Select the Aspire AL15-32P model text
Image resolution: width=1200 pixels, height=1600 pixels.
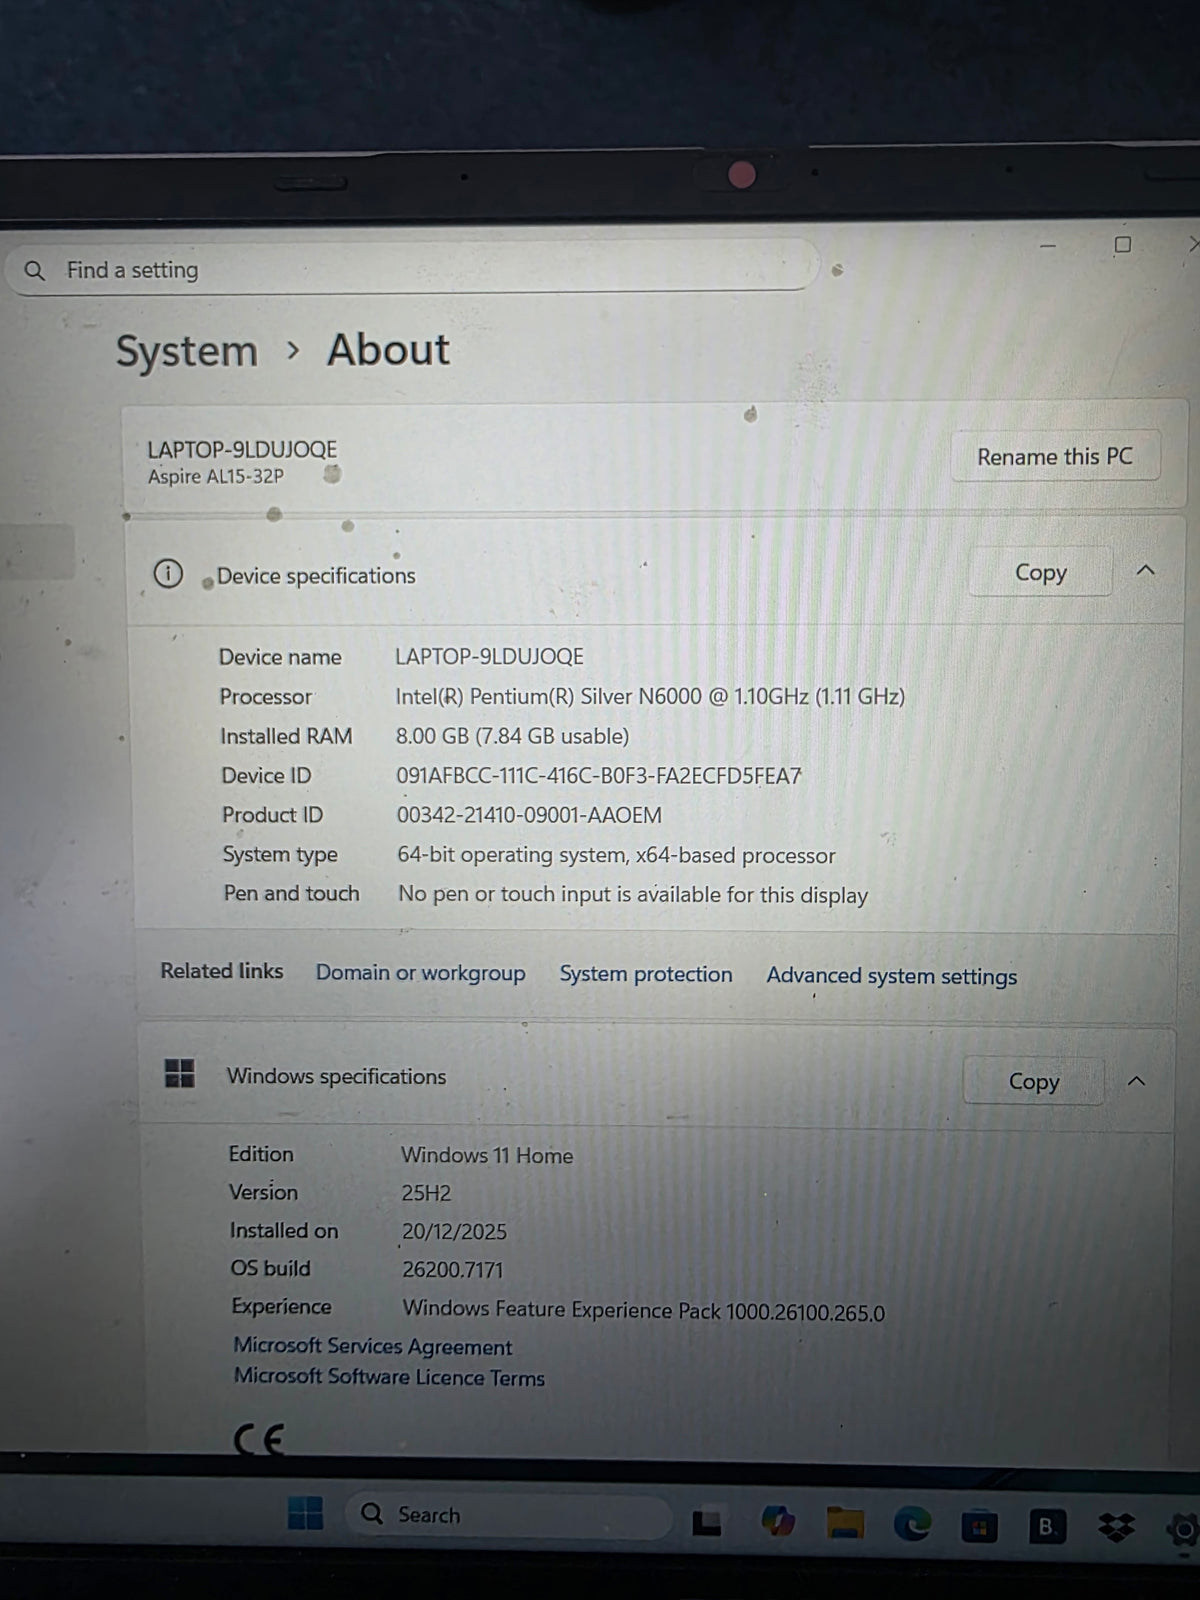point(216,476)
